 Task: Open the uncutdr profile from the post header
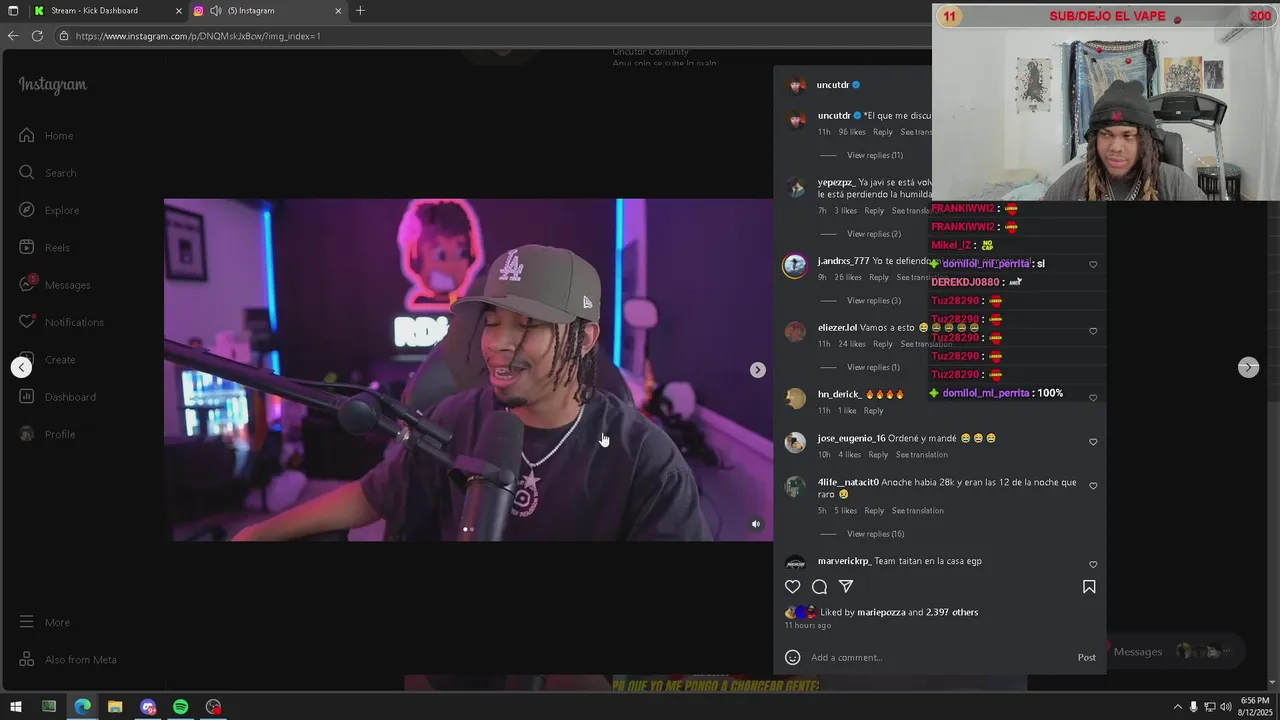click(x=832, y=85)
